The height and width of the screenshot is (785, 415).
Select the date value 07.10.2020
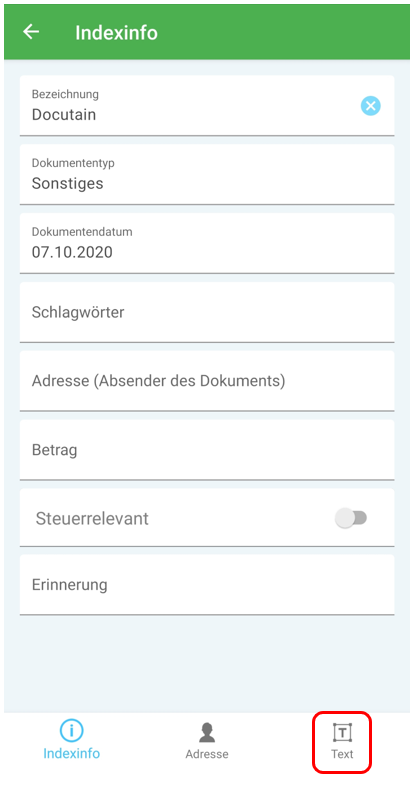point(72,252)
